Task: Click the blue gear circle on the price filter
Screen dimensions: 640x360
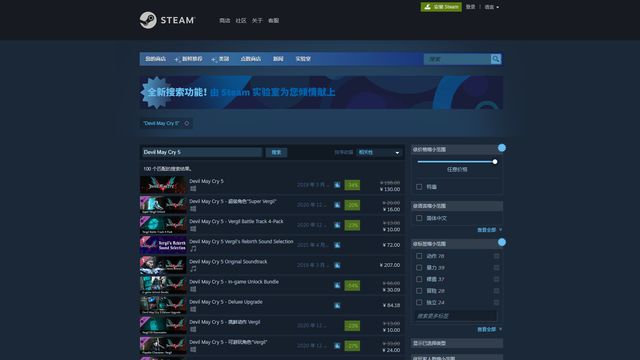Action: coord(502,148)
